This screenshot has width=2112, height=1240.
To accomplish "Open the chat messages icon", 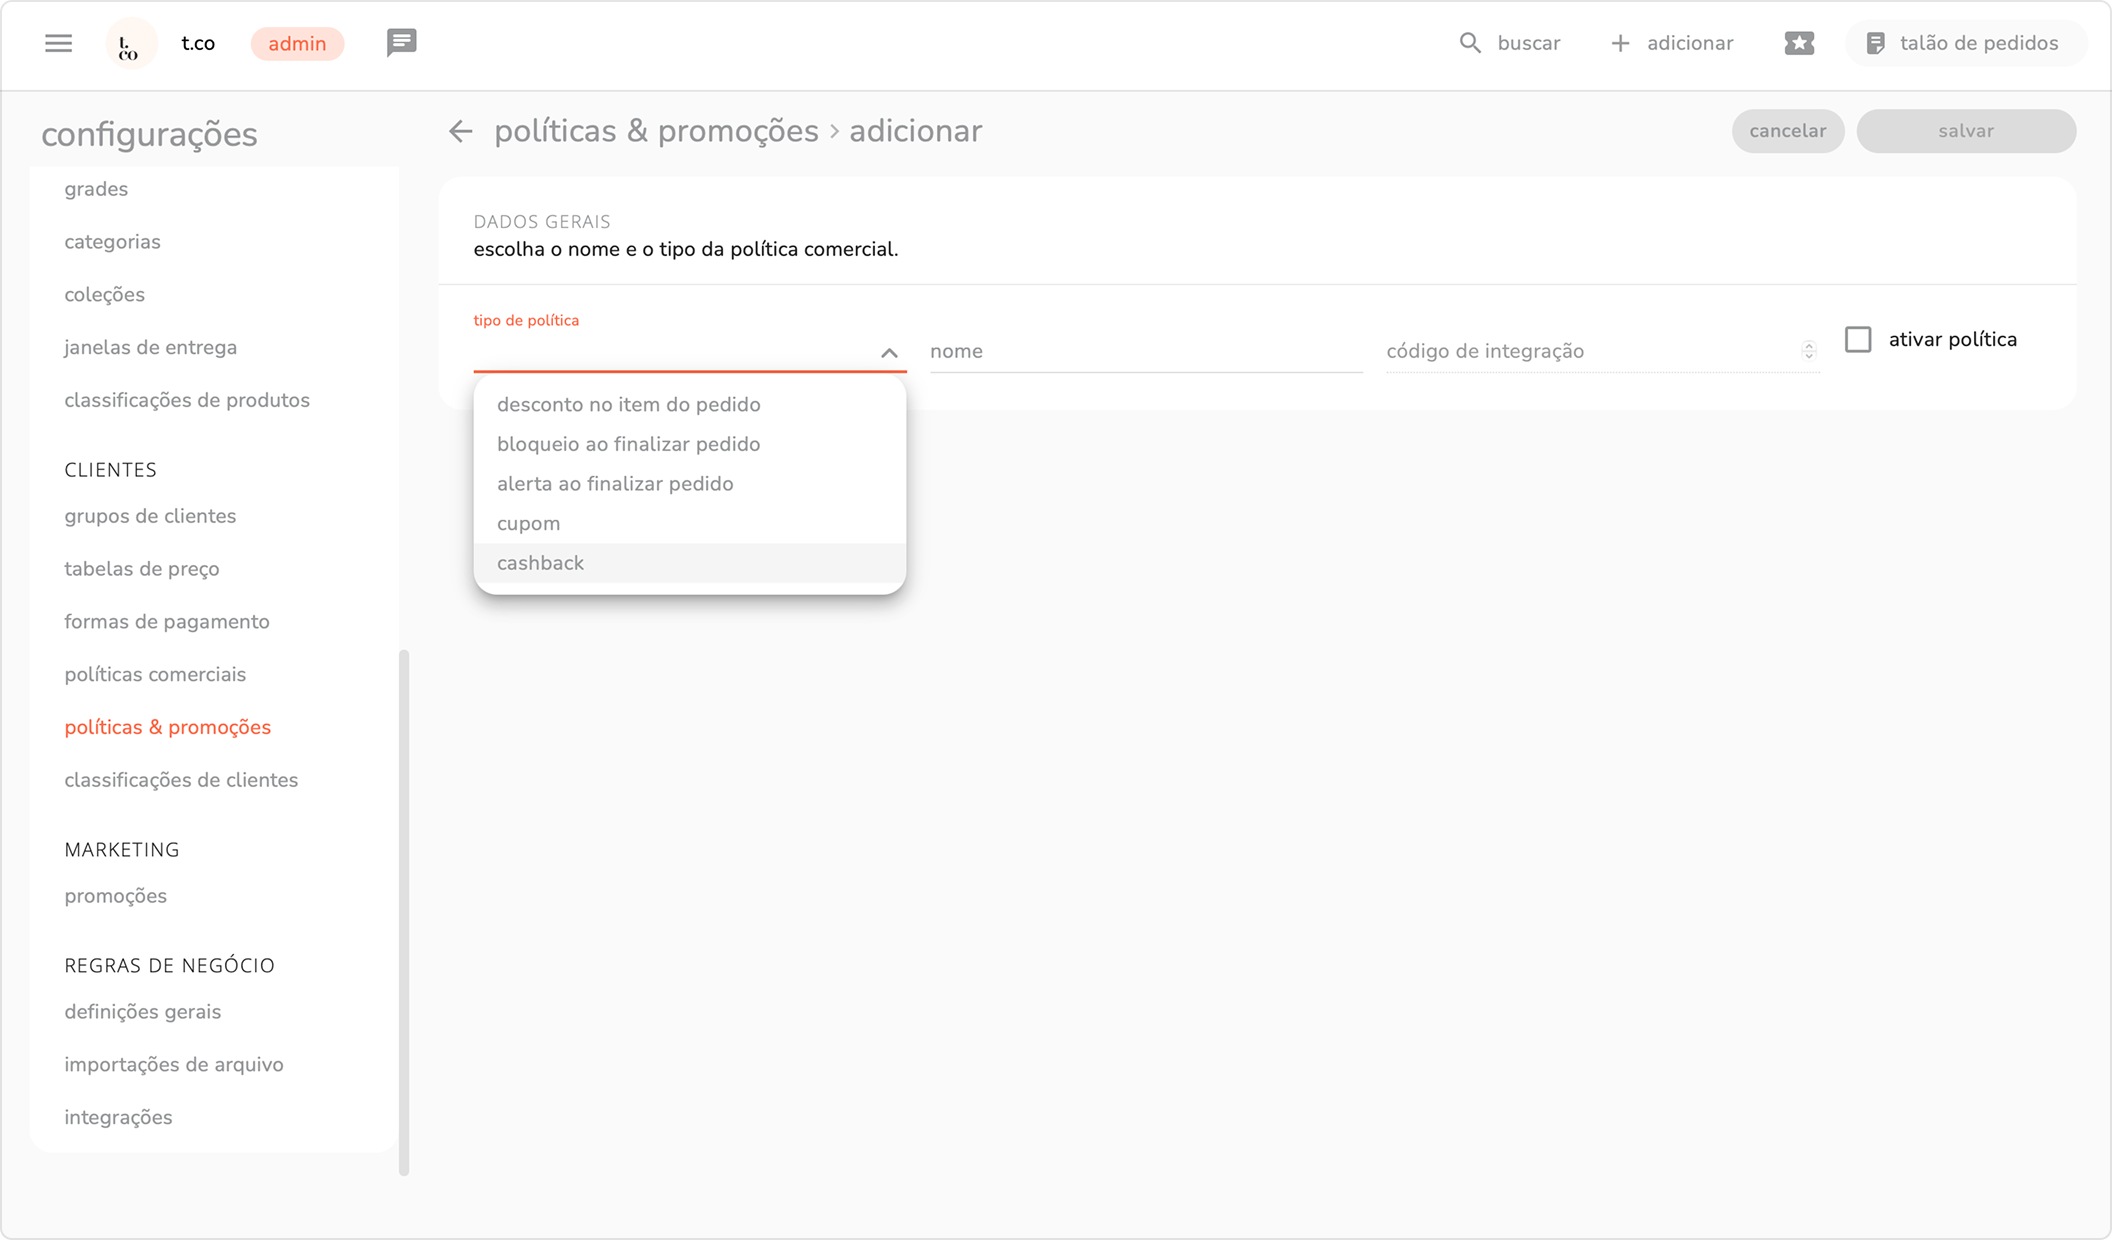I will [x=401, y=43].
